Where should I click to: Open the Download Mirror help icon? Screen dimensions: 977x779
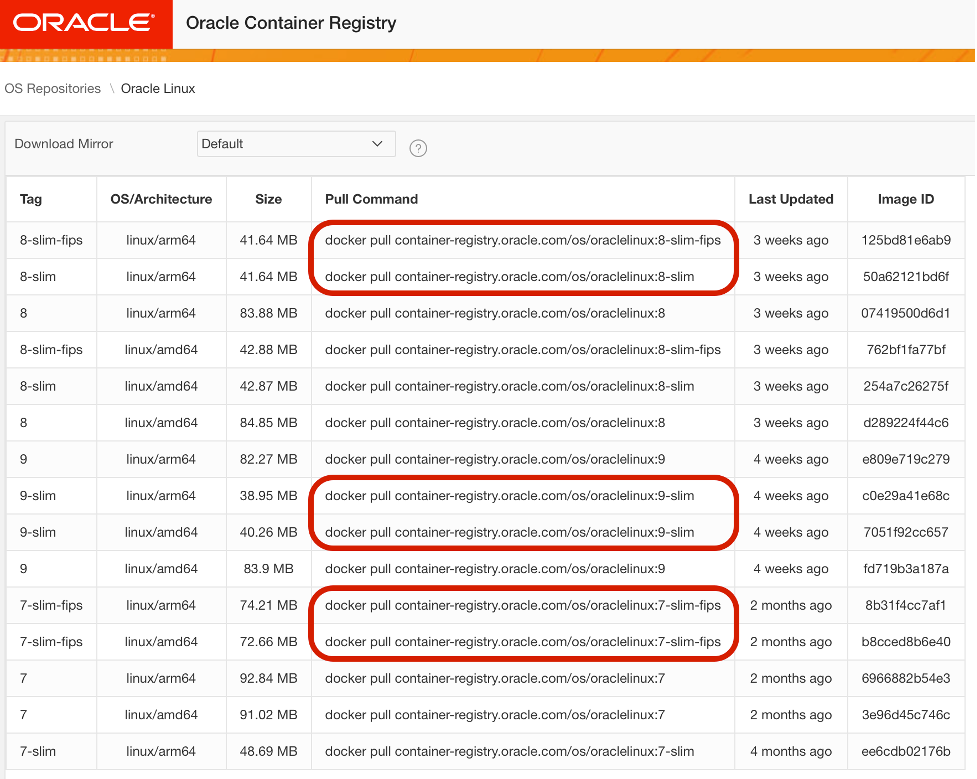(418, 148)
